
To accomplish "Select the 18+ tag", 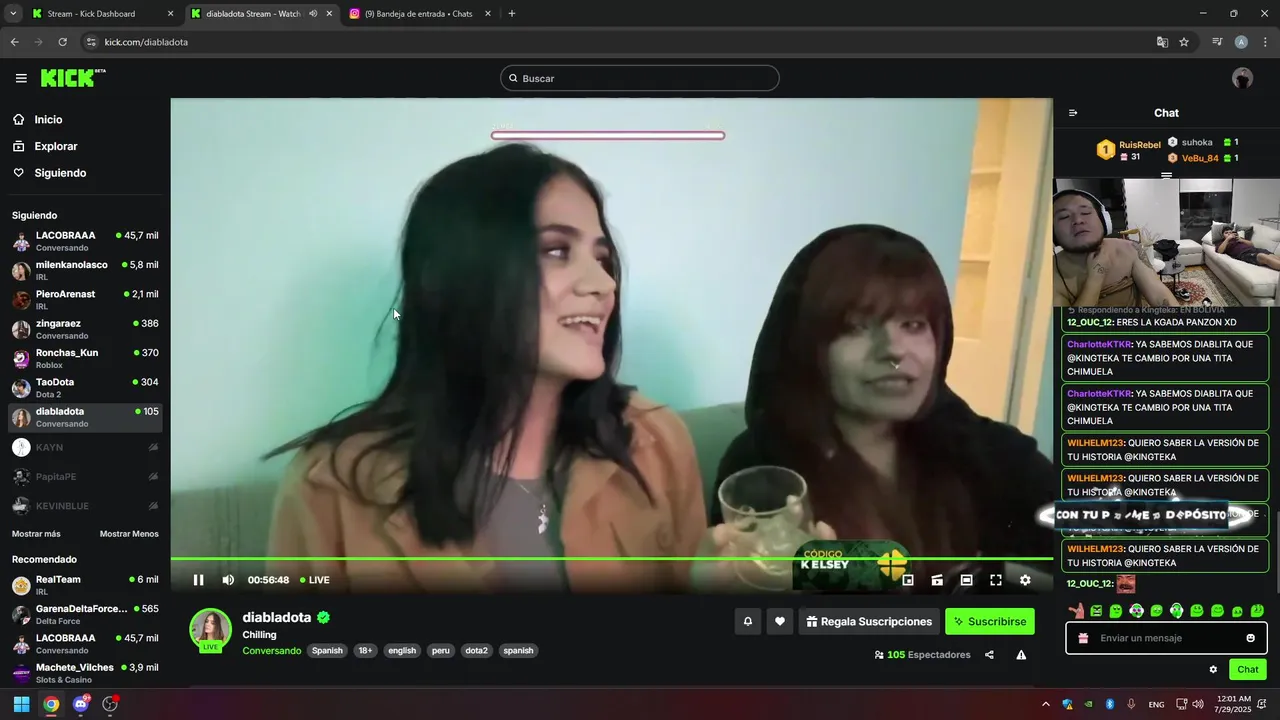I will (x=365, y=651).
